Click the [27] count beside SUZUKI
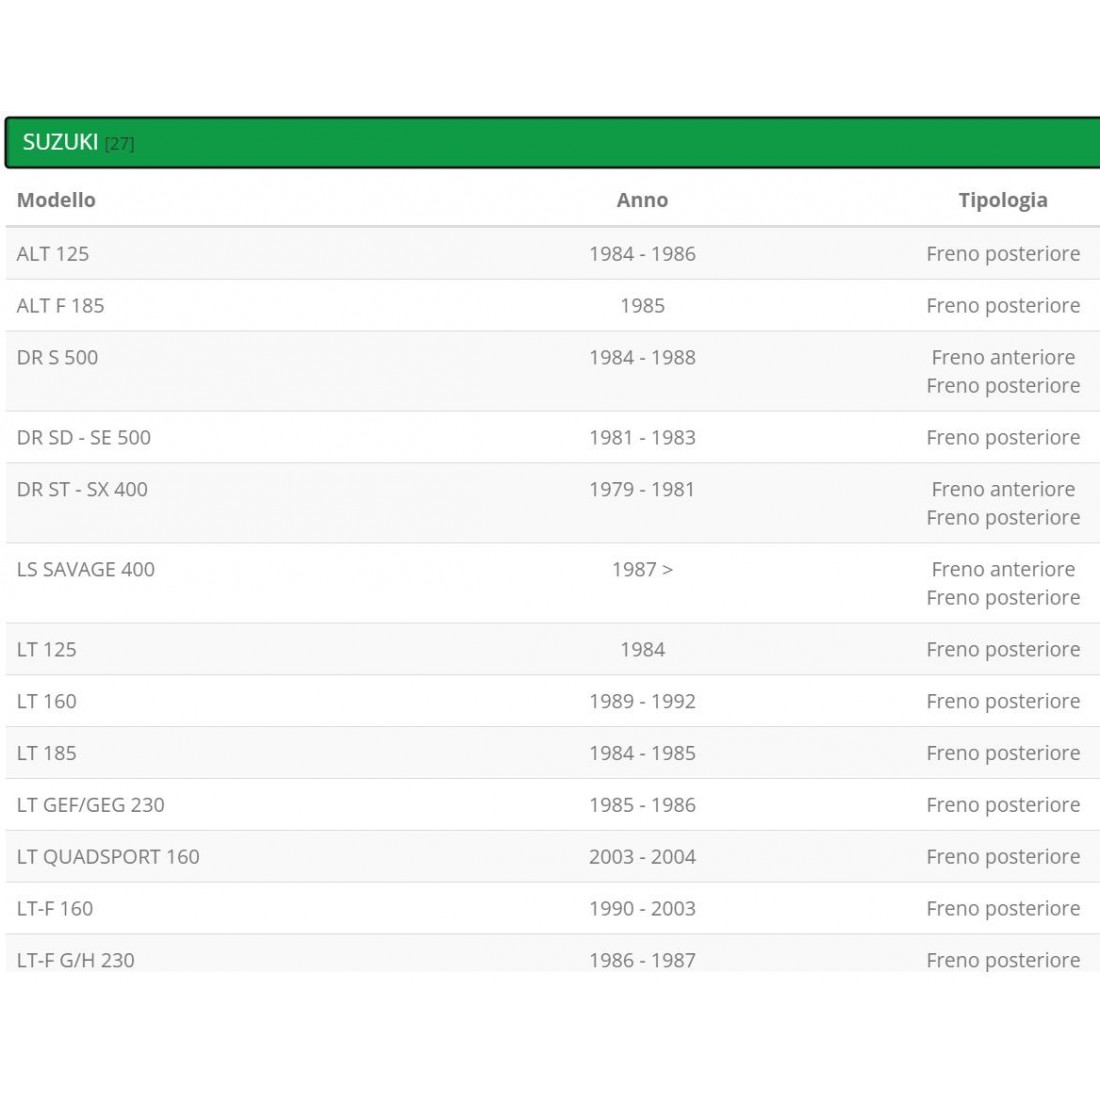The width and height of the screenshot is (1100, 1100). point(119,144)
